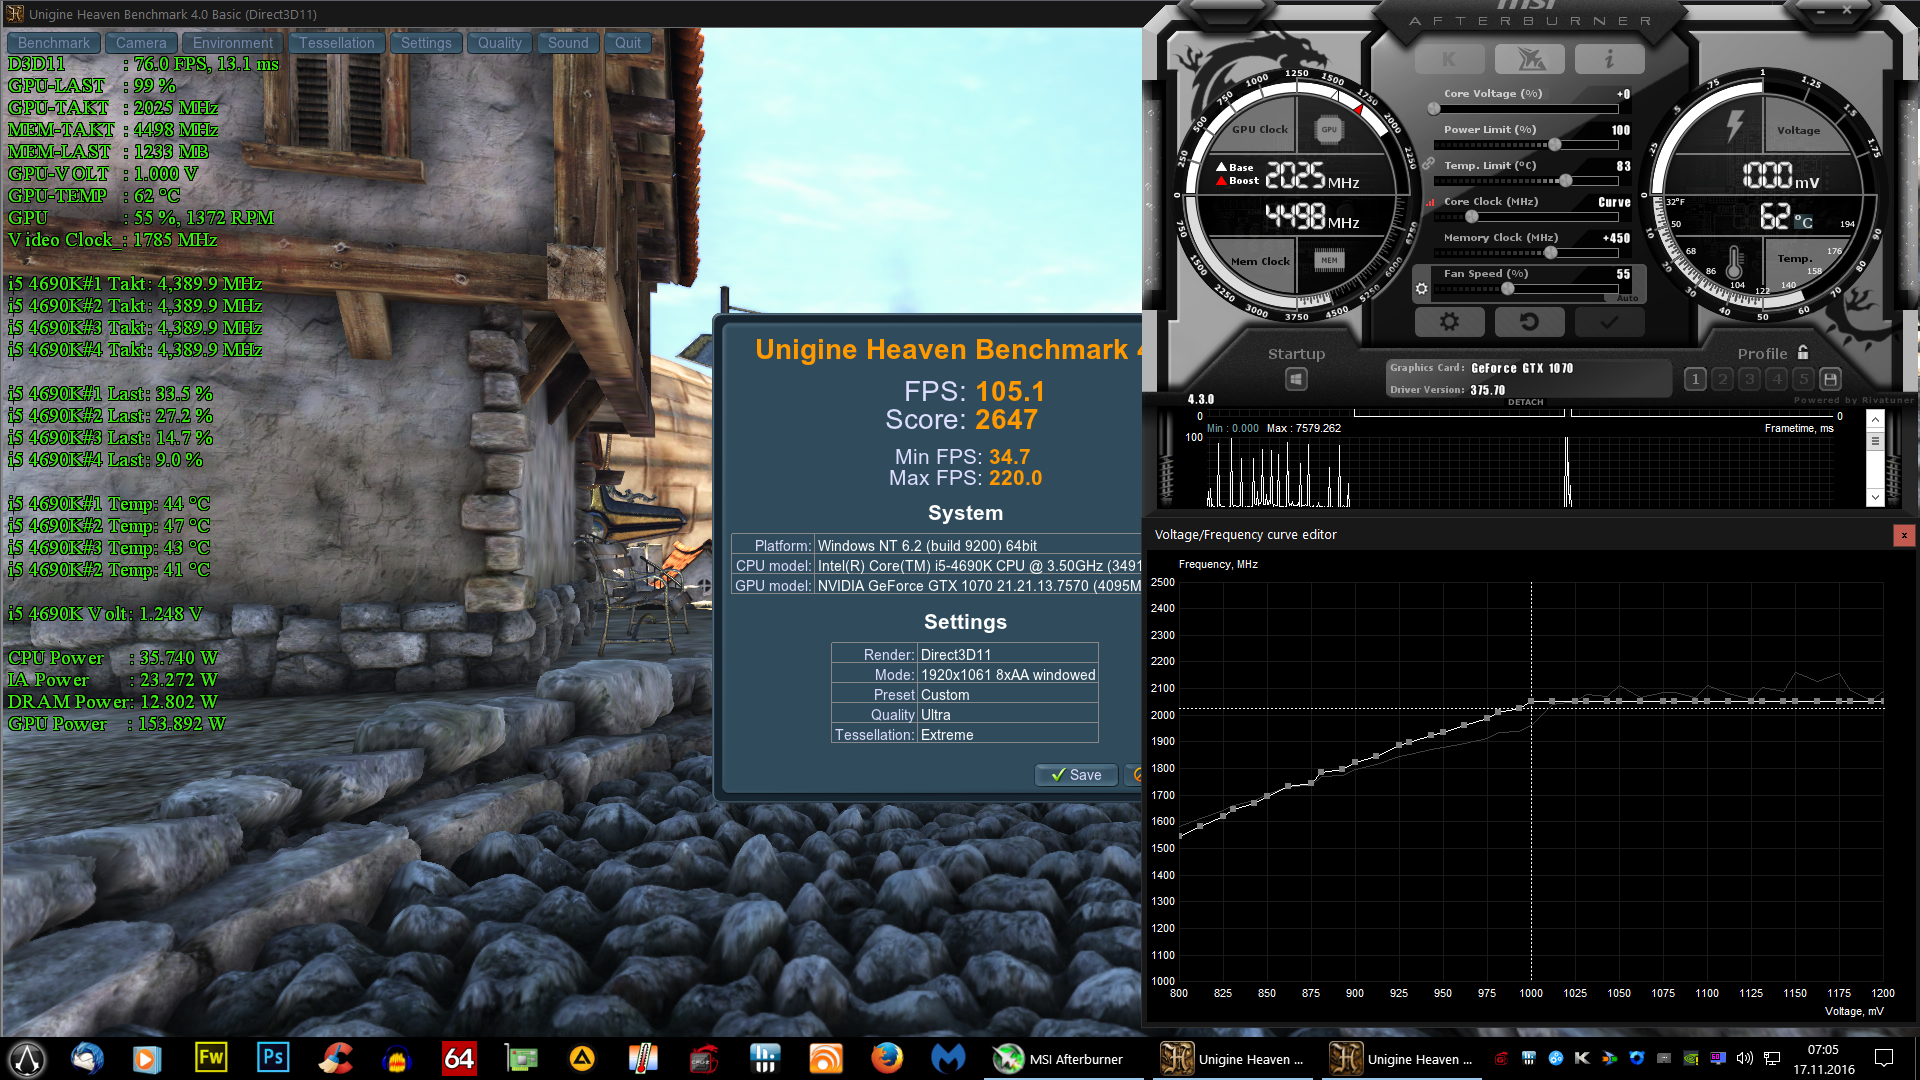Toggle the Profile lock icon

1803,352
